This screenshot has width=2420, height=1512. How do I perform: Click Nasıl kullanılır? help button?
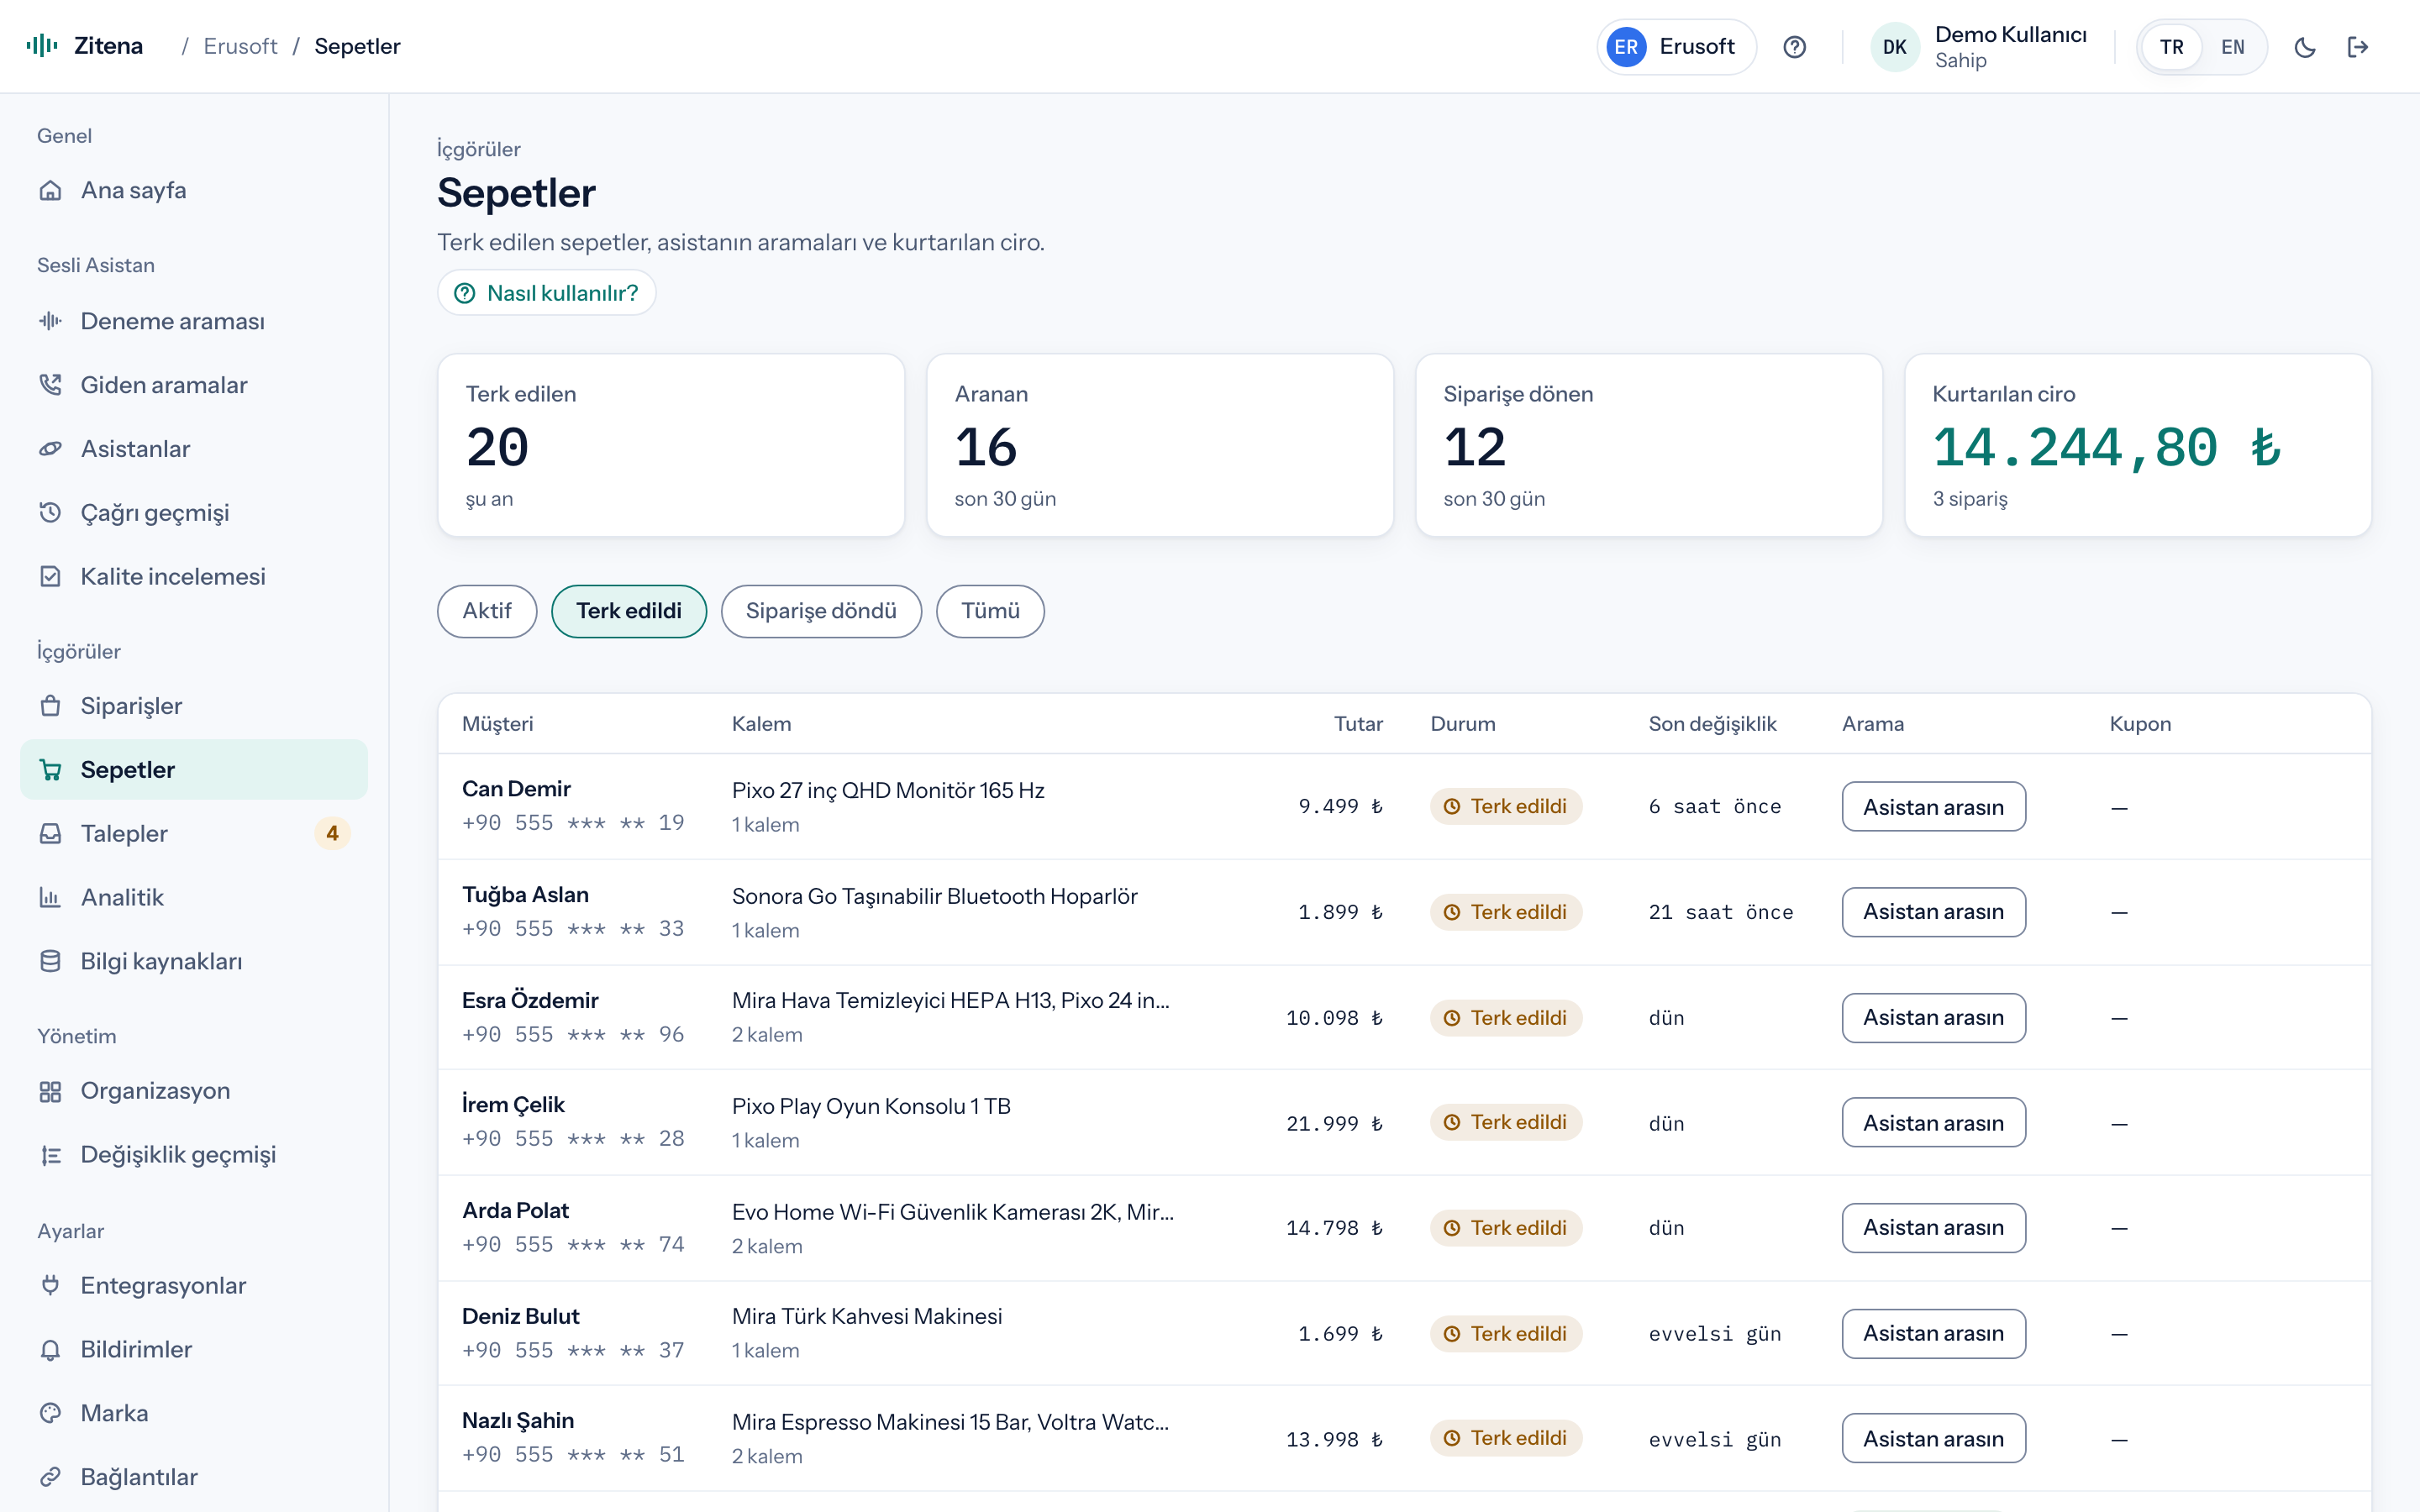(547, 293)
